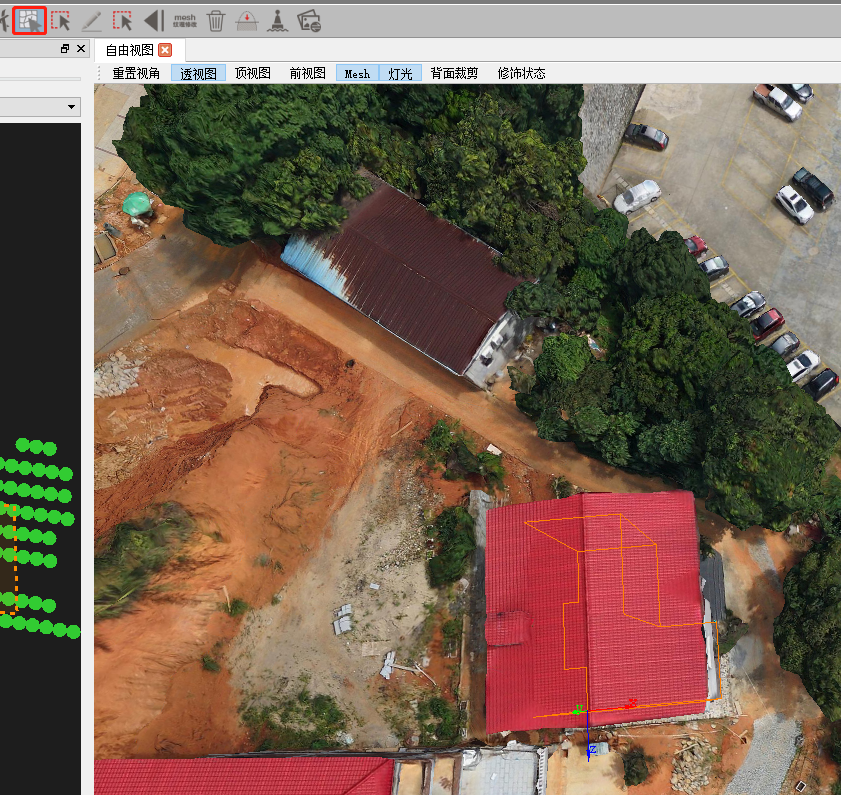
Task: Click the 修饰状态 retouch status button
Action: tap(521, 72)
